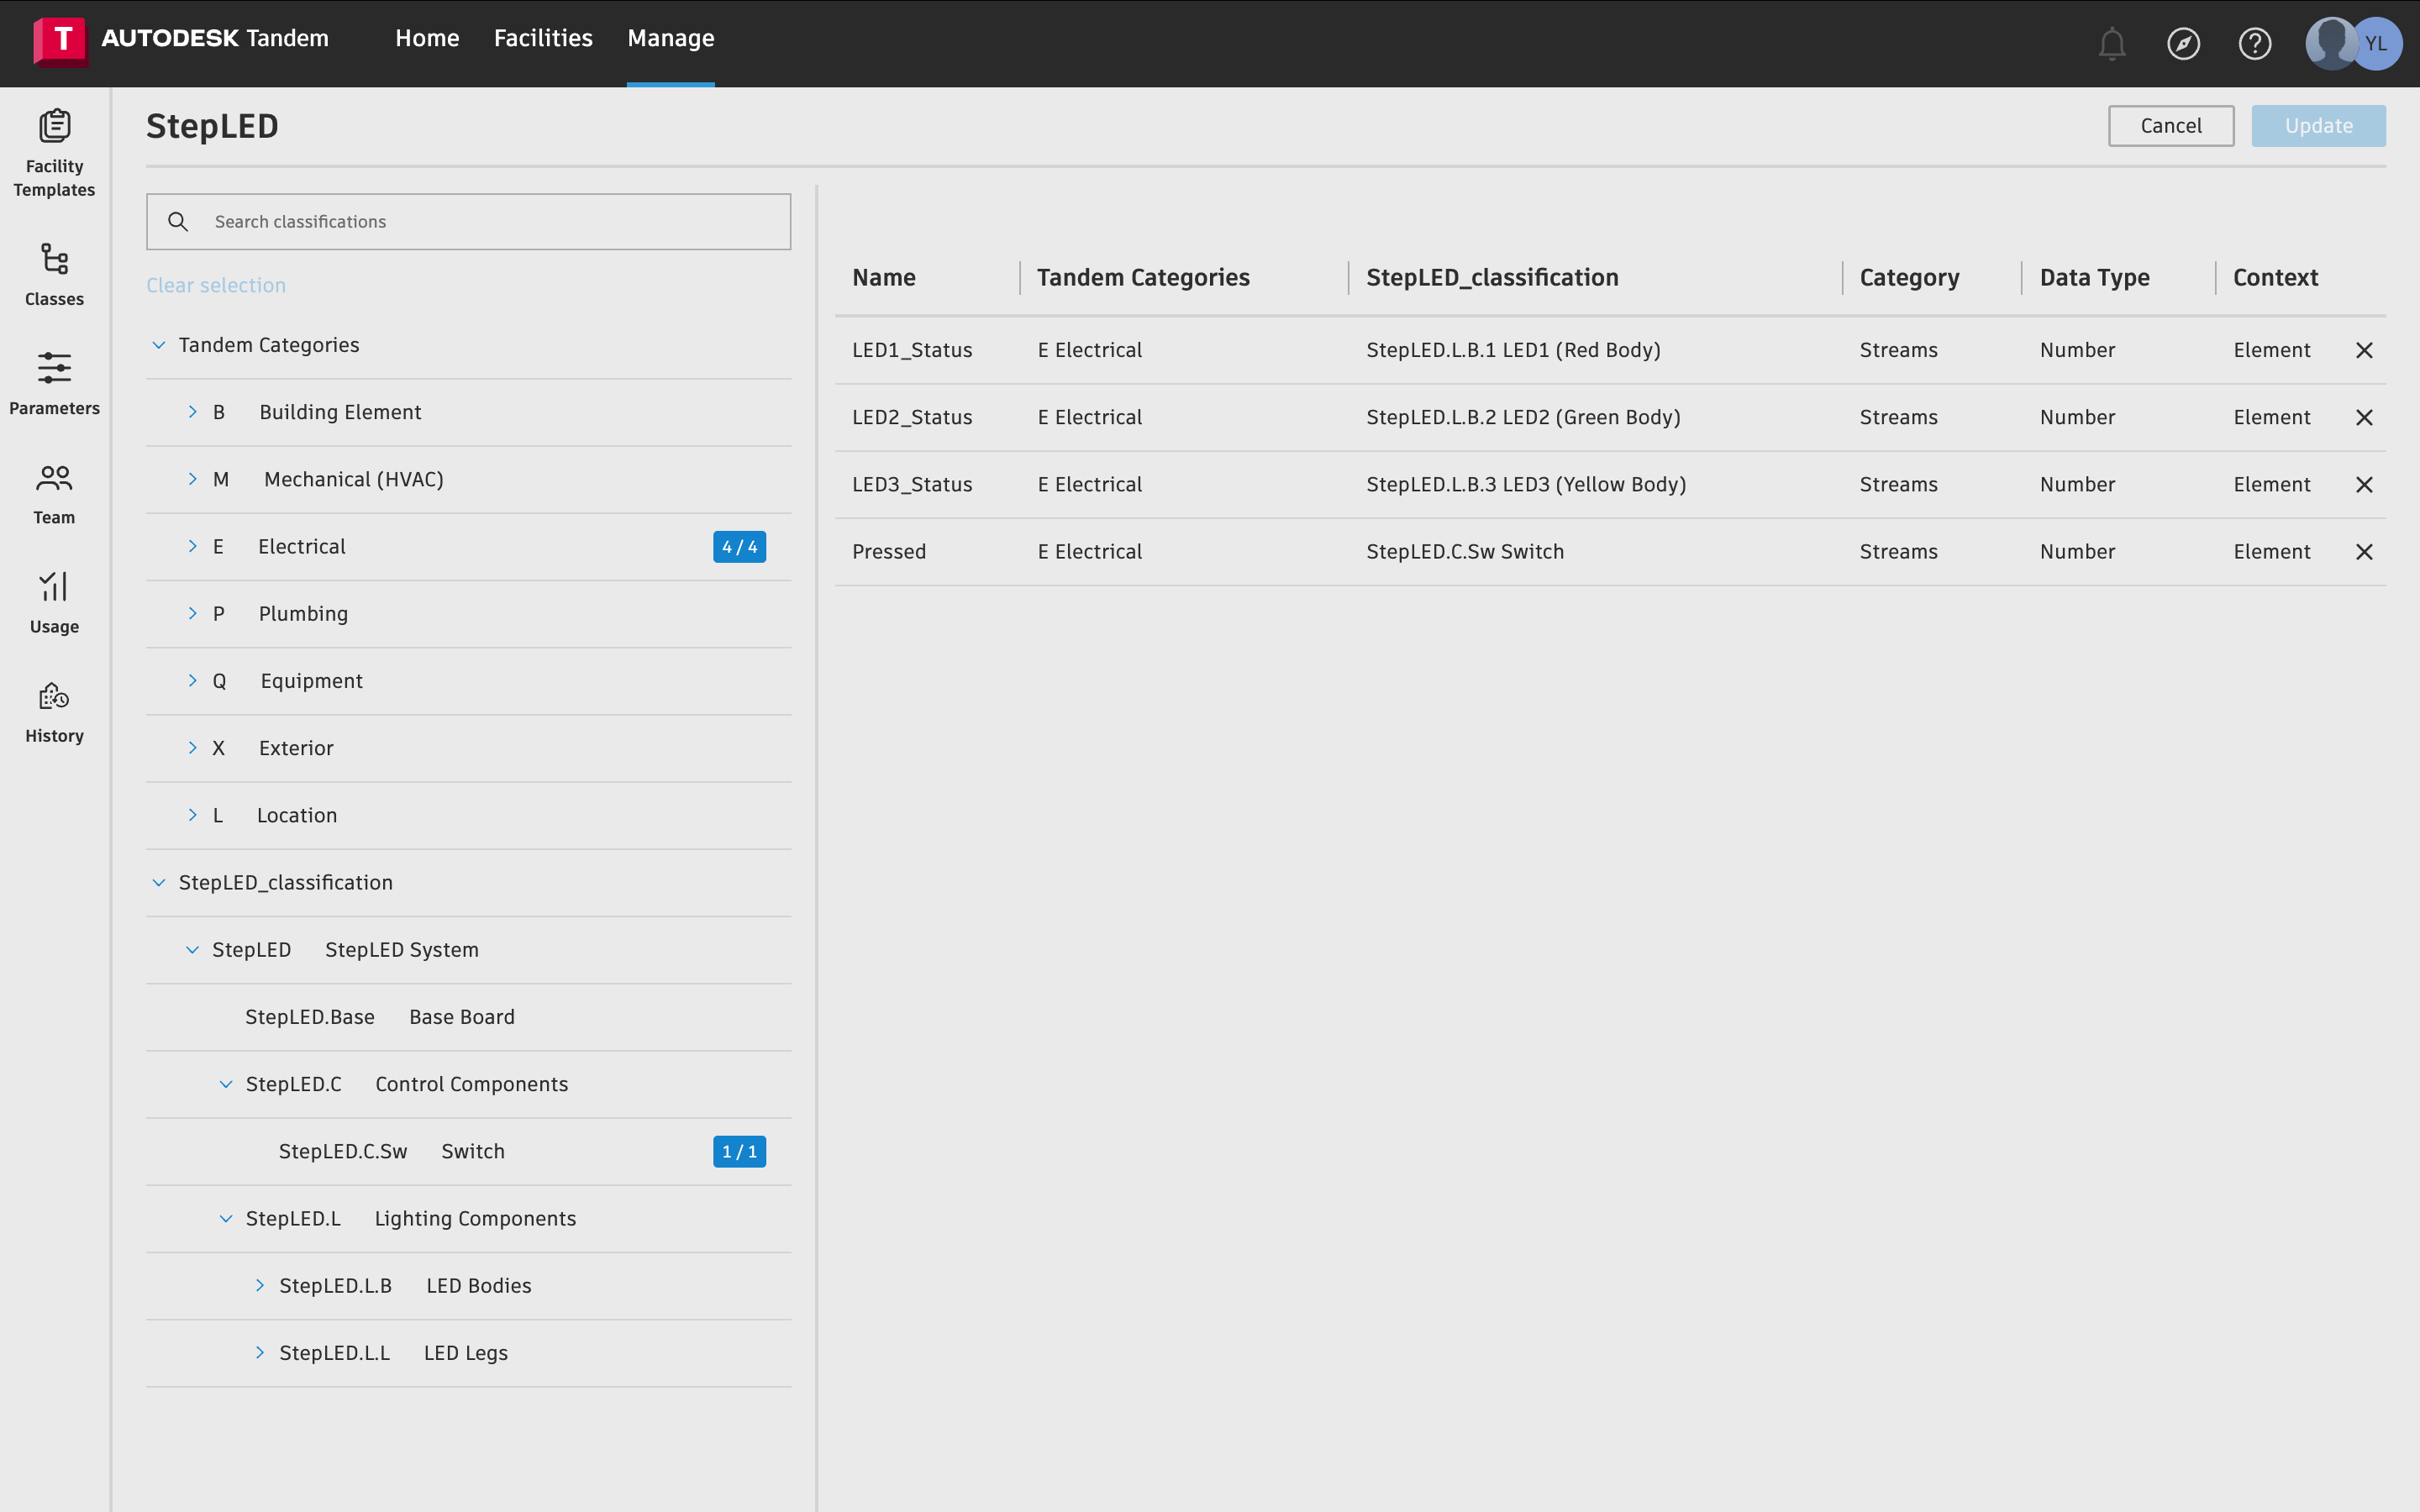Open the History sidebar section
The image size is (2420, 1512).
click(x=54, y=711)
